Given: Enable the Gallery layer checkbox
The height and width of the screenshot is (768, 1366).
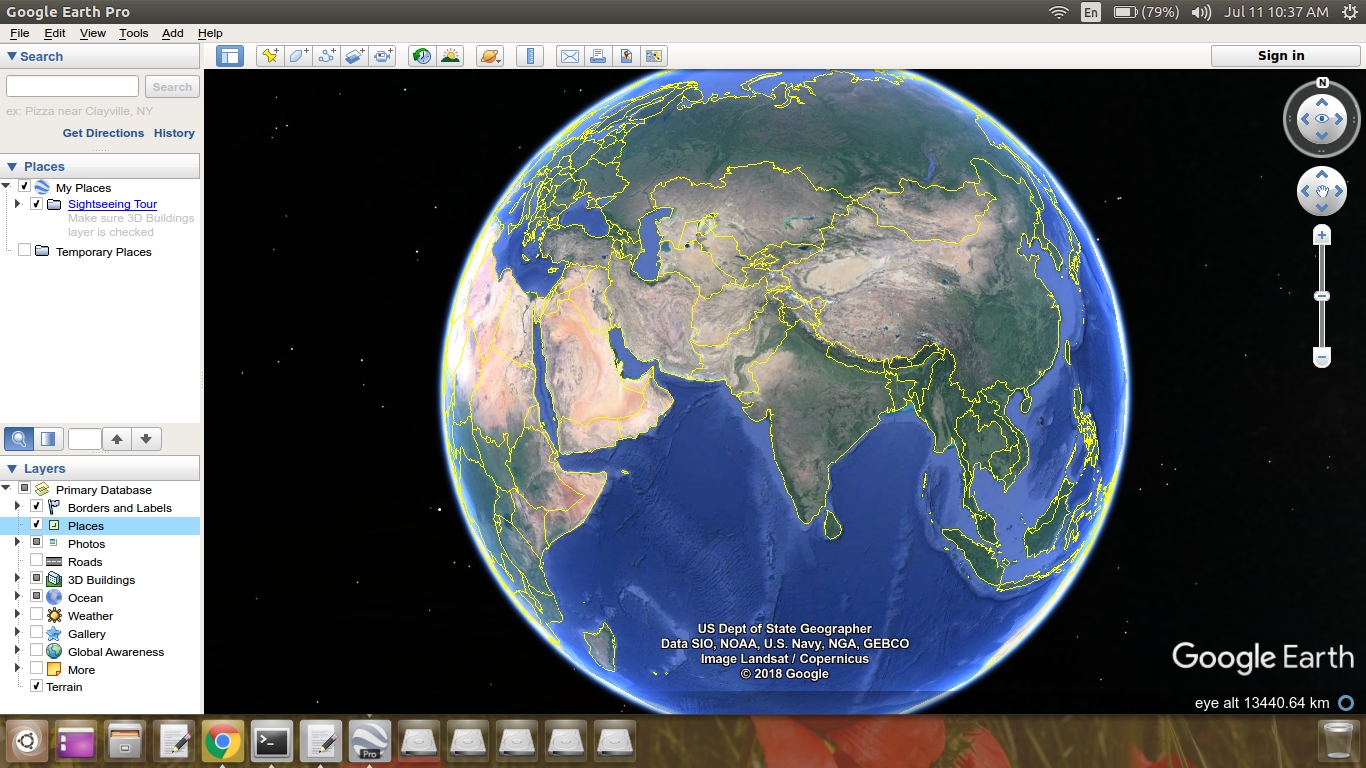Looking at the screenshot, I should (37, 633).
